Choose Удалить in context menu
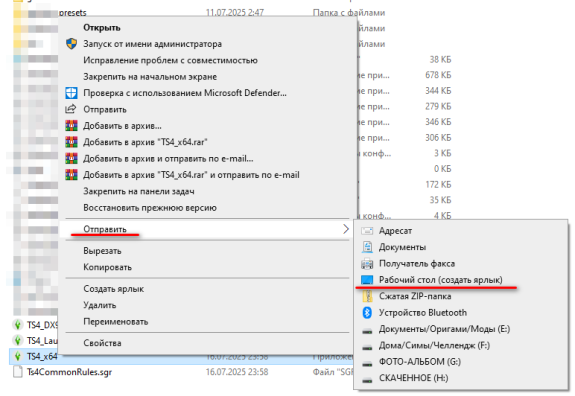 click(99, 305)
